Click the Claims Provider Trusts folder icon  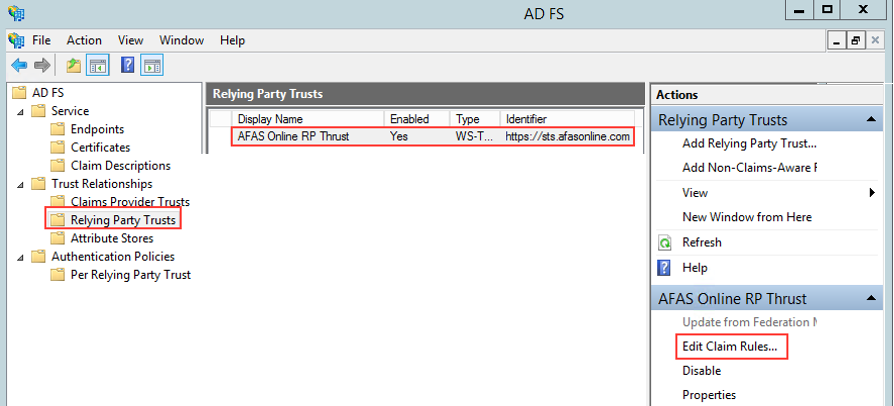tap(58, 201)
